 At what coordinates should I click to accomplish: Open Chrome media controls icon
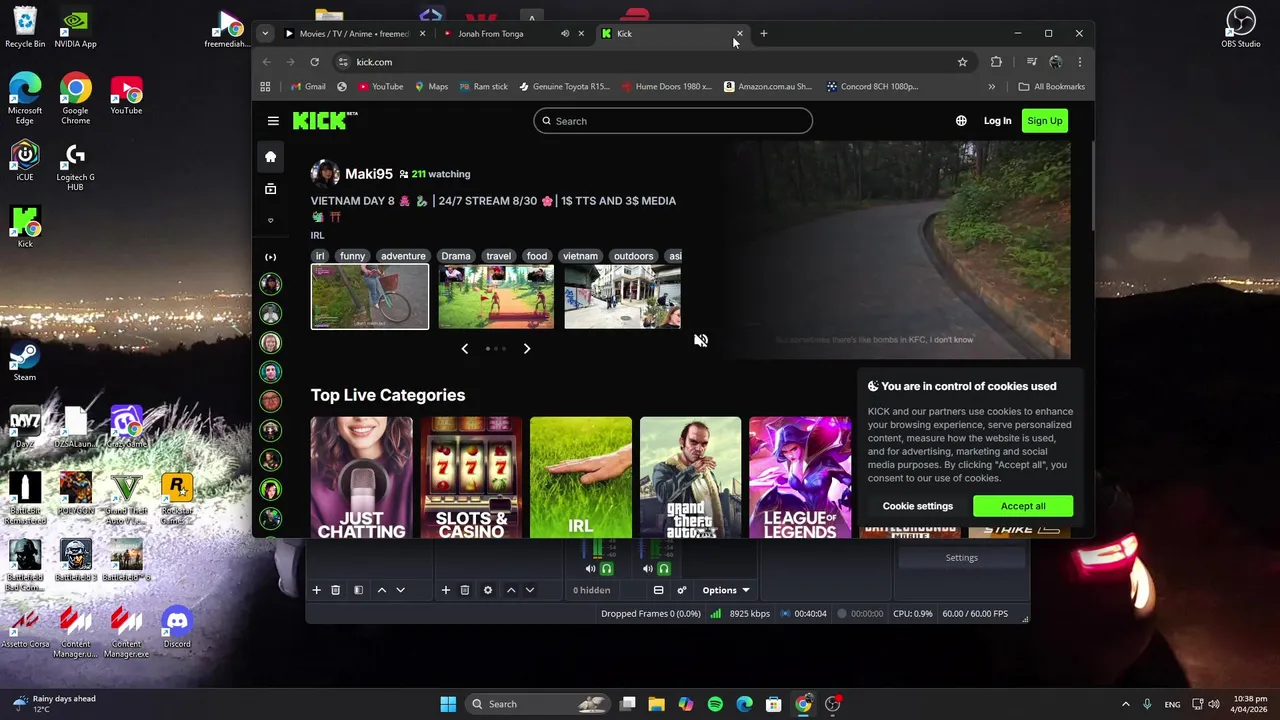pos(1031,62)
